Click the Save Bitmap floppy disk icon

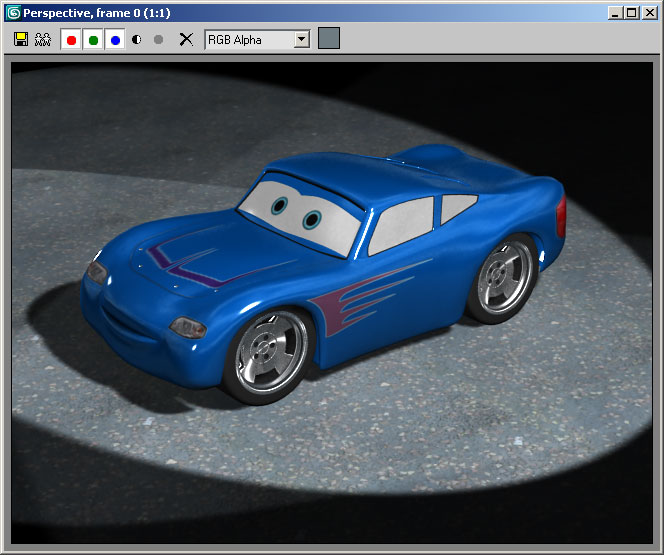(21, 40)
